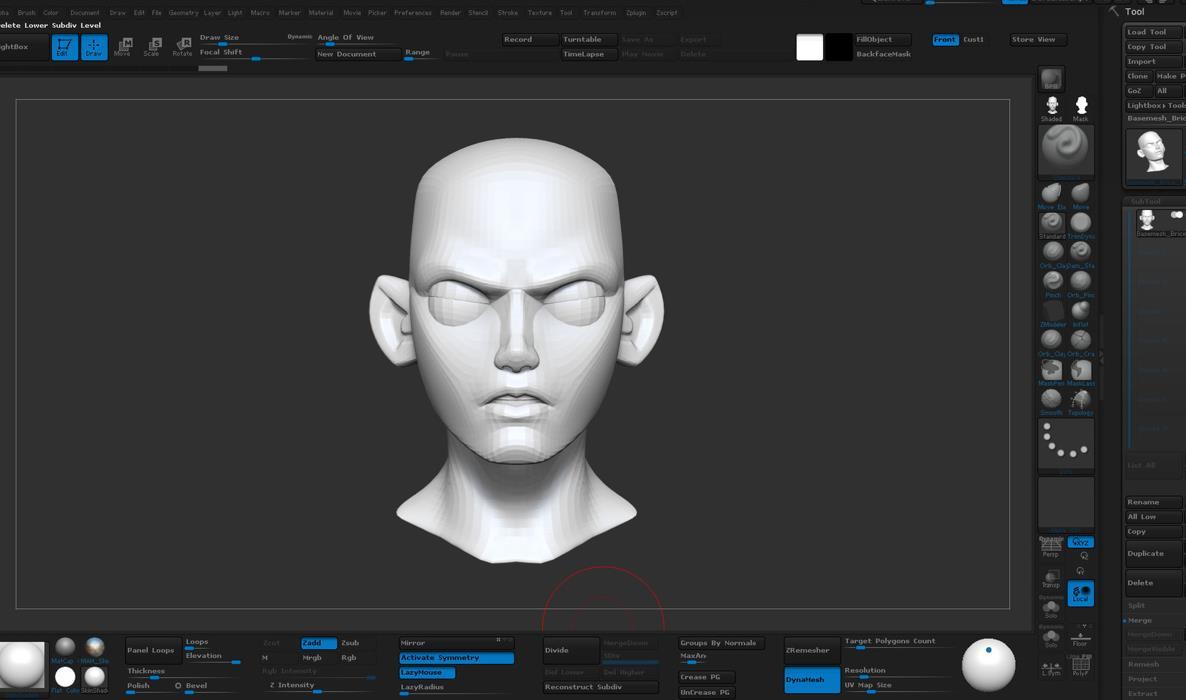Choose the Smooth brush
Screen dimensions: 1186x700
(x=1051, y=400)
